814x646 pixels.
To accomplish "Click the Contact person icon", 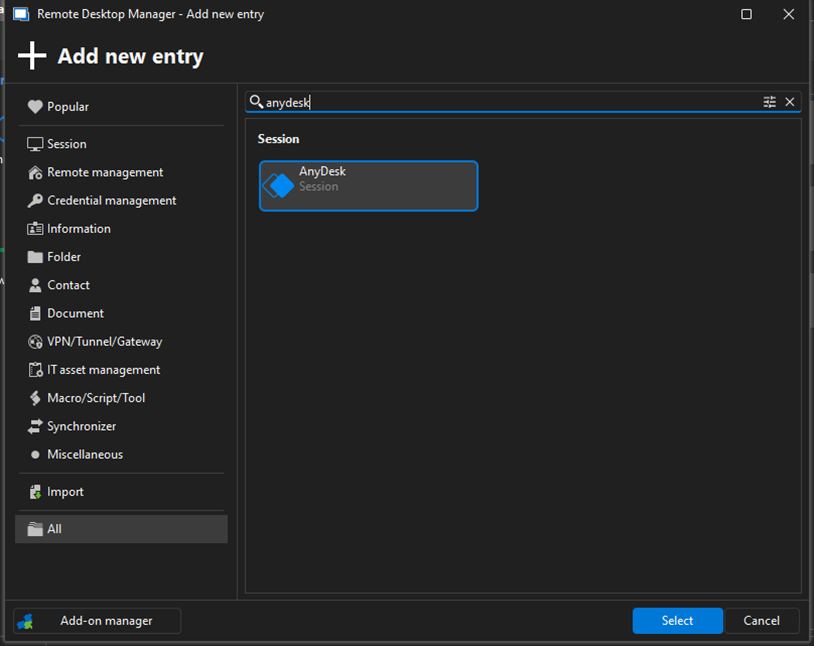I will 35,285.
